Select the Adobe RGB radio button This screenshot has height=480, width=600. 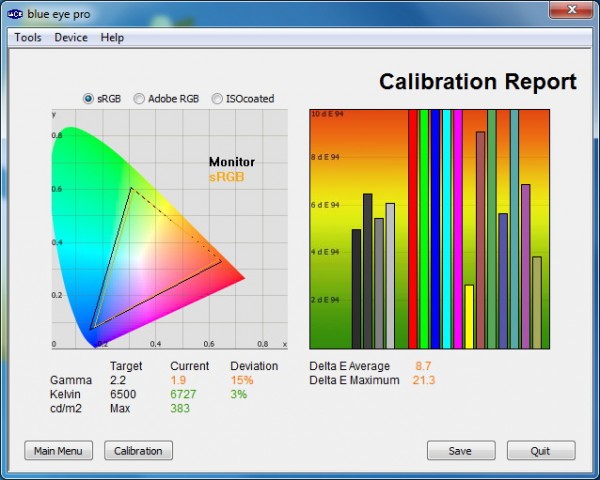tap(139, 99)
